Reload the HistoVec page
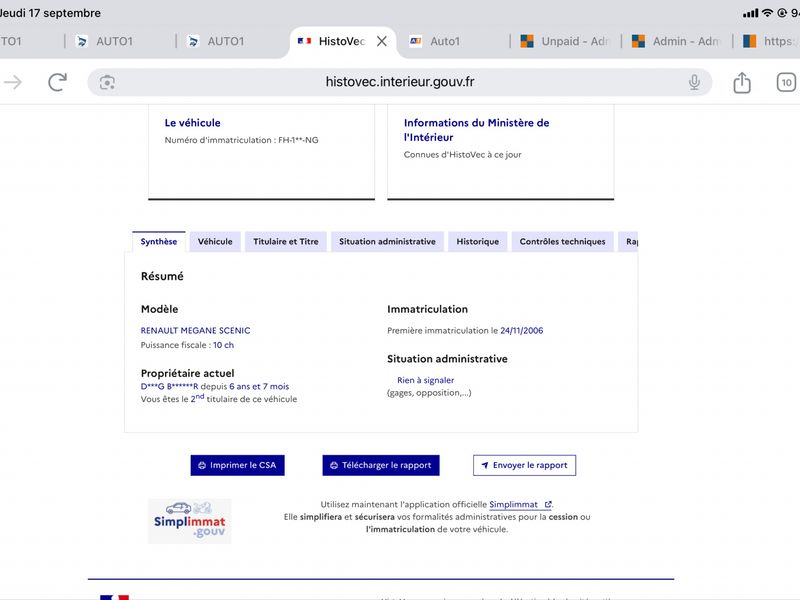The height and width of the screenshot is (600, 800). pyautogui.click(x=57, y=82)
